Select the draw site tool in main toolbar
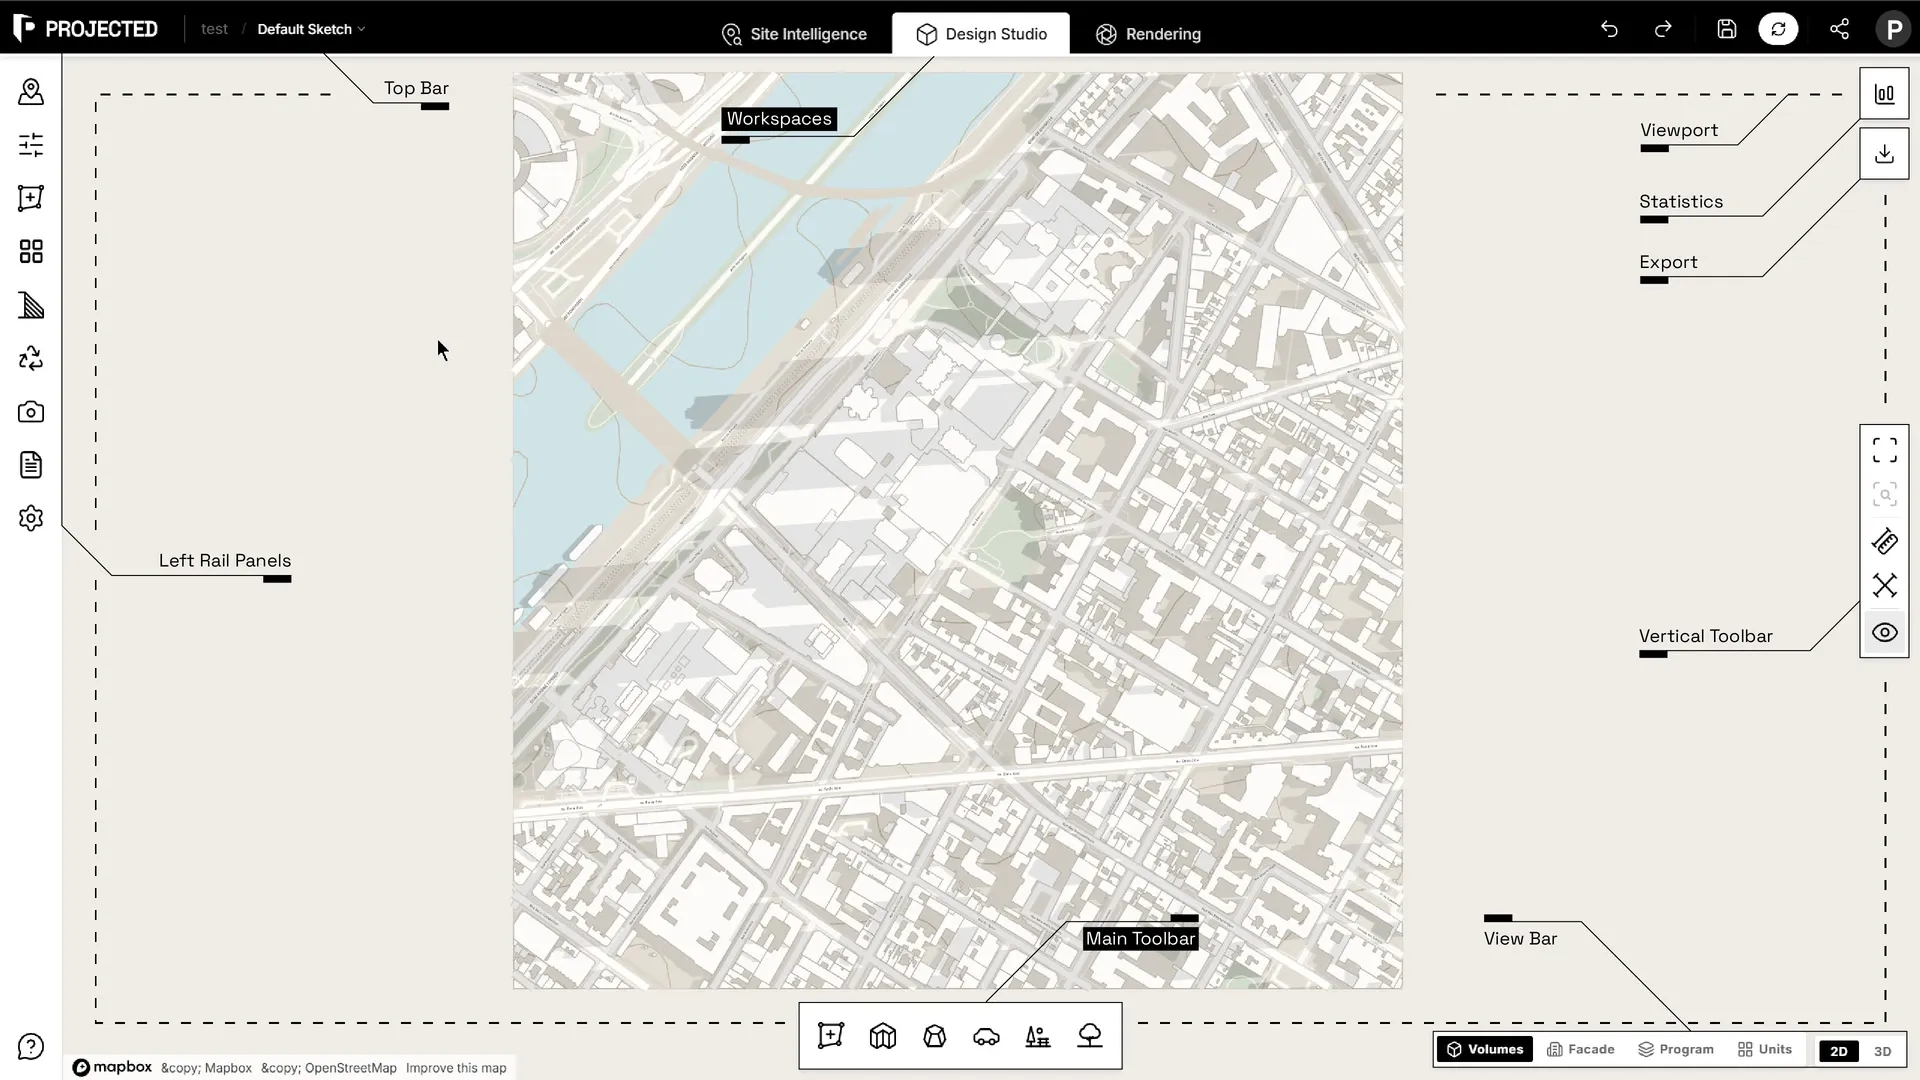This screenshot has width=1920, height=1080. (x=831, y=1036)
